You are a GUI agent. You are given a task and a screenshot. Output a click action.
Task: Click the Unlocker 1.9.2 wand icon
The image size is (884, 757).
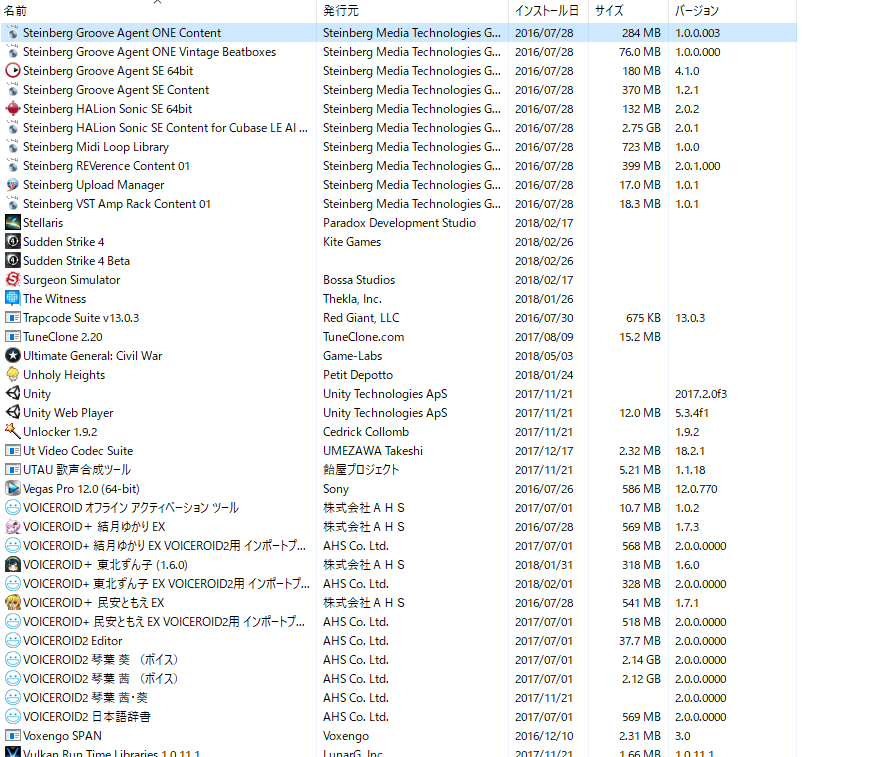point(12,432)
